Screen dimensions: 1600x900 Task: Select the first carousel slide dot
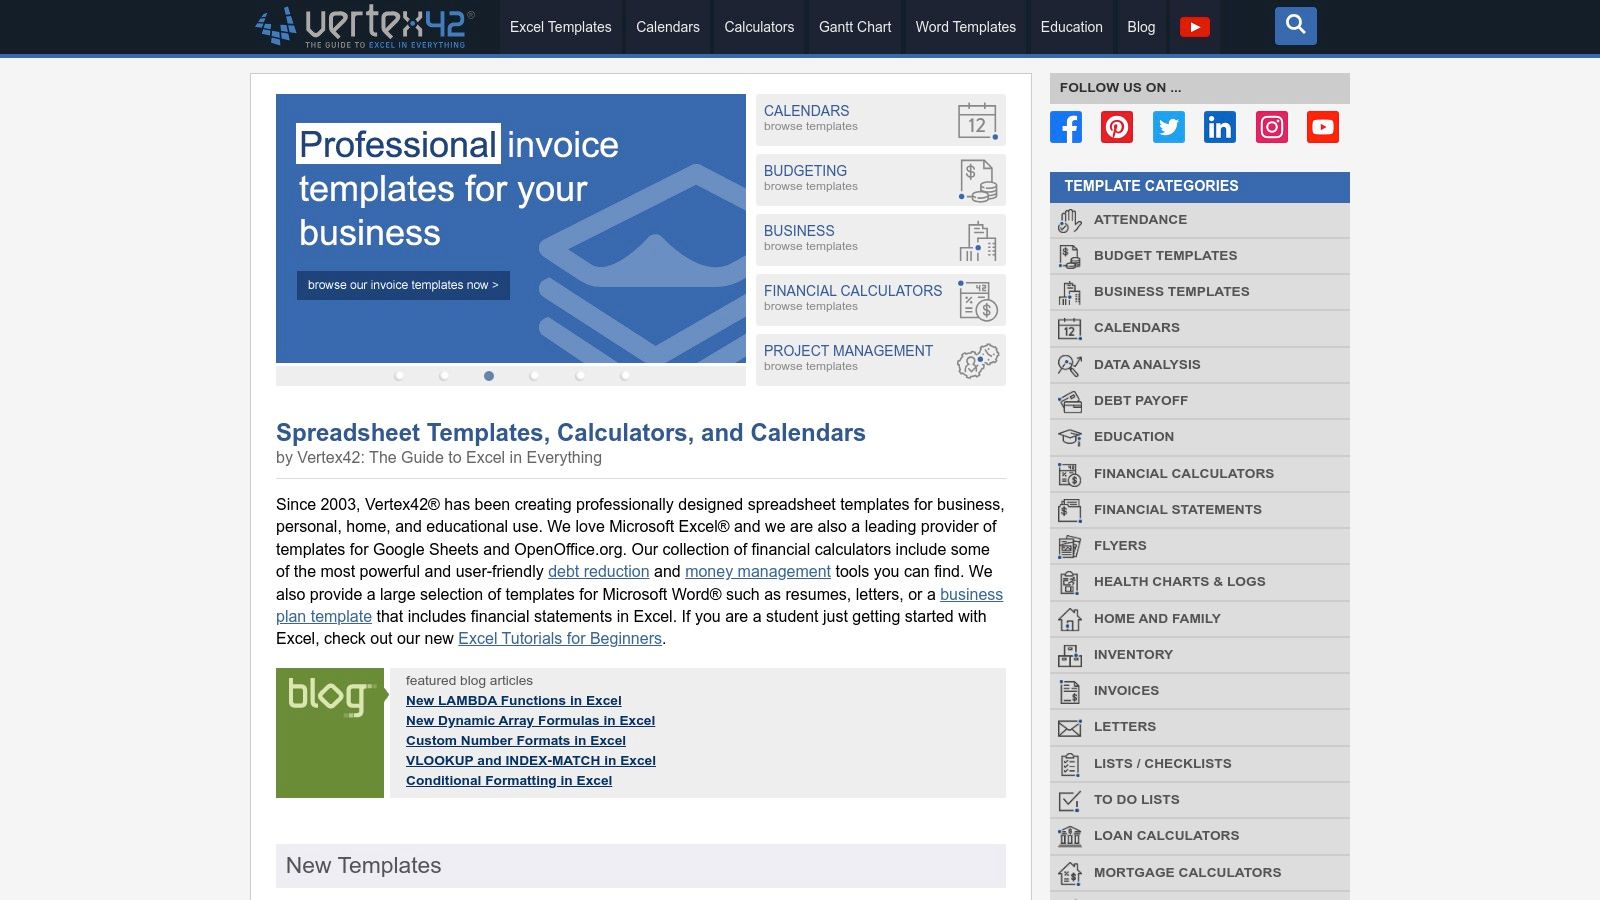click(399, 376)
